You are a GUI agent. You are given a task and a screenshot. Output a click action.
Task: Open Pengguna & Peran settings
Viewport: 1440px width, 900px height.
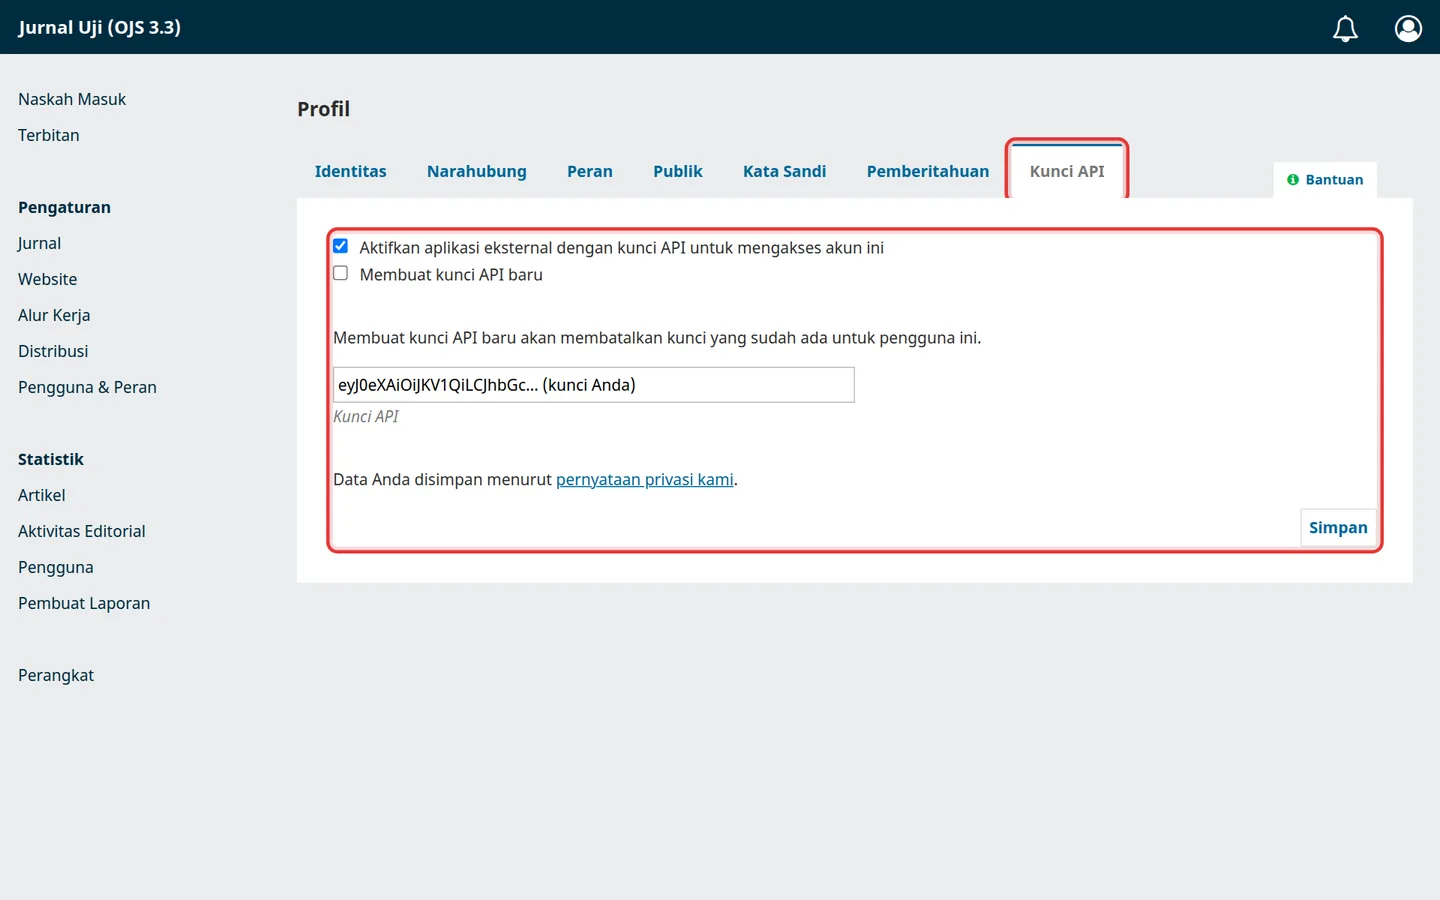tap(87, 387)
